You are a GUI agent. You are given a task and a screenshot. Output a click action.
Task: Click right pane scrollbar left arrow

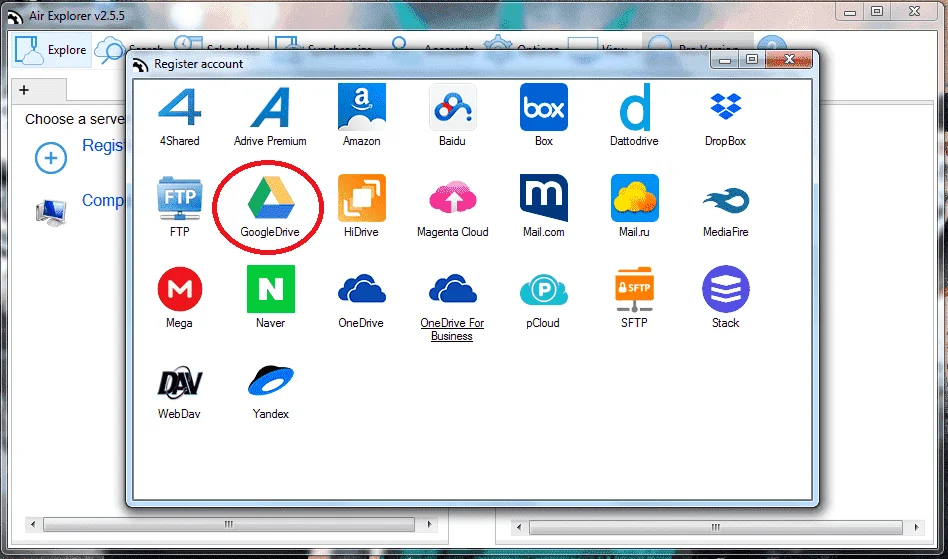519,527
